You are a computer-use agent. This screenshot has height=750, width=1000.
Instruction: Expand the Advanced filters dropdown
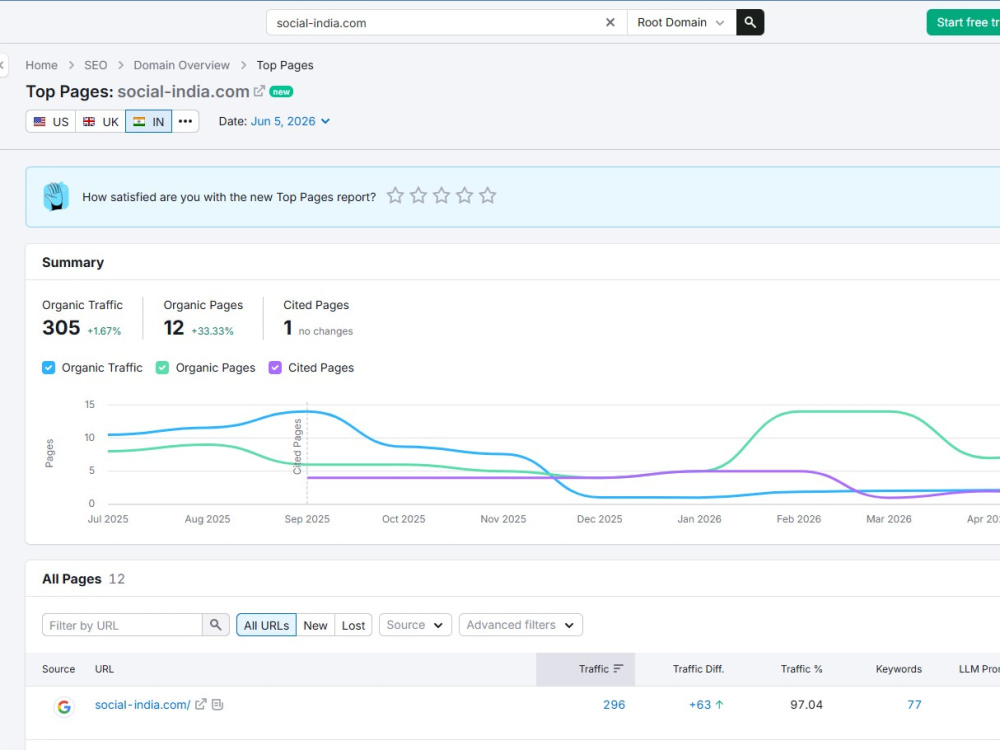[520, 625]
